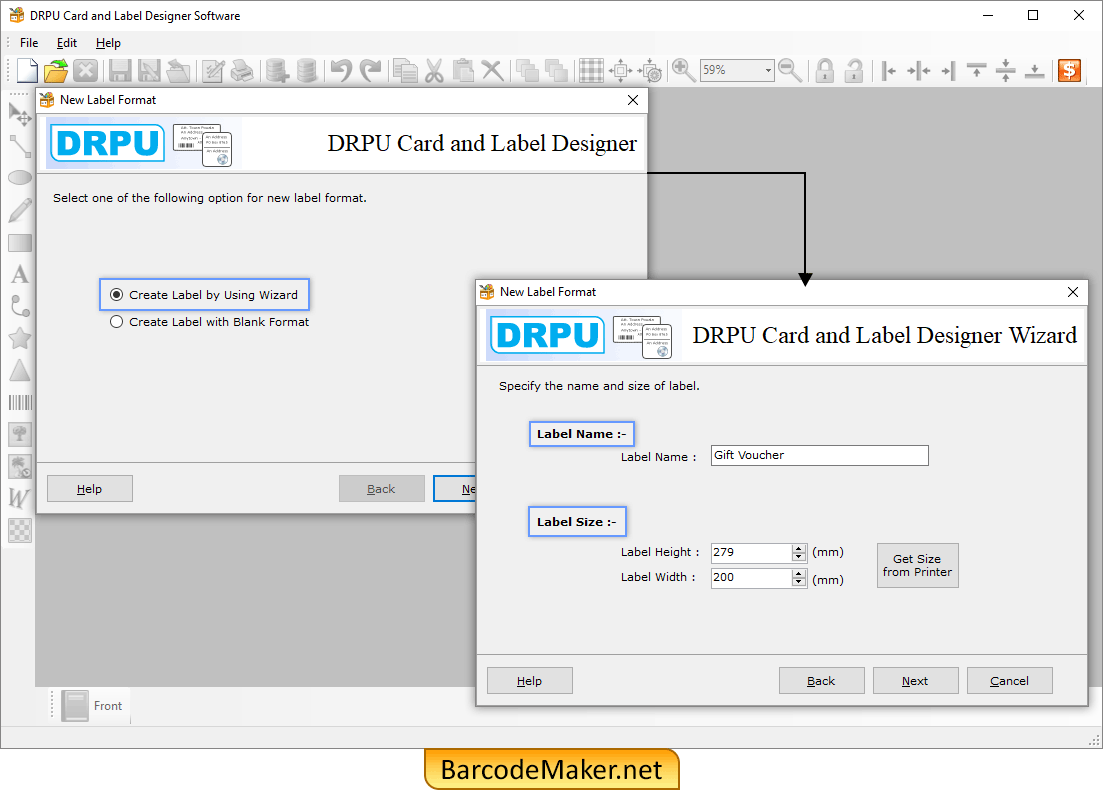
Task: Click the closed padlock Lock icon
Action: point(824,70)
